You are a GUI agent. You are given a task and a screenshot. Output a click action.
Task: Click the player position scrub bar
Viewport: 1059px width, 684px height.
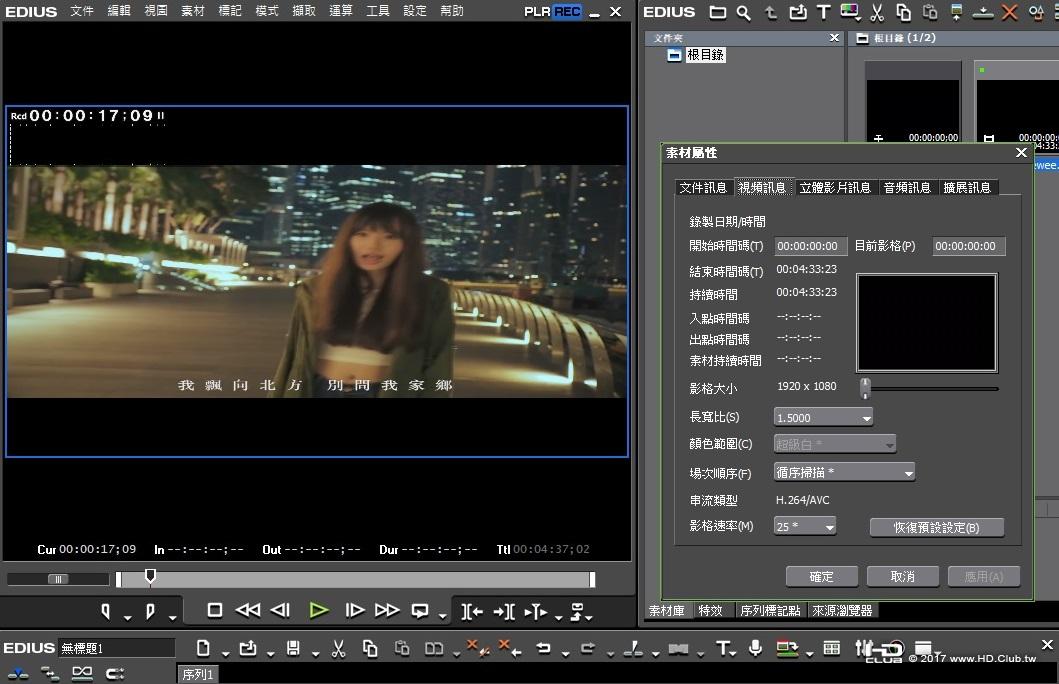tap(355, 579)
